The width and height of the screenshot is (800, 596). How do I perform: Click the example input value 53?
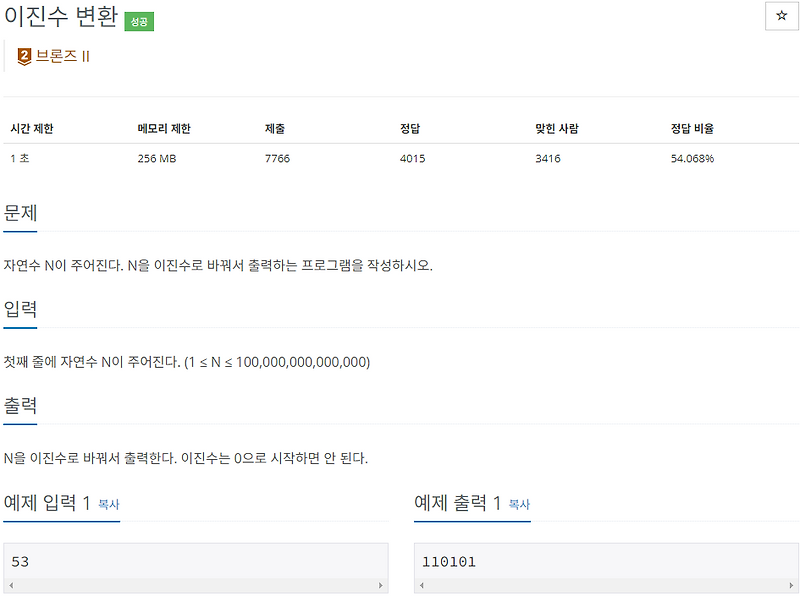[20, 561]
